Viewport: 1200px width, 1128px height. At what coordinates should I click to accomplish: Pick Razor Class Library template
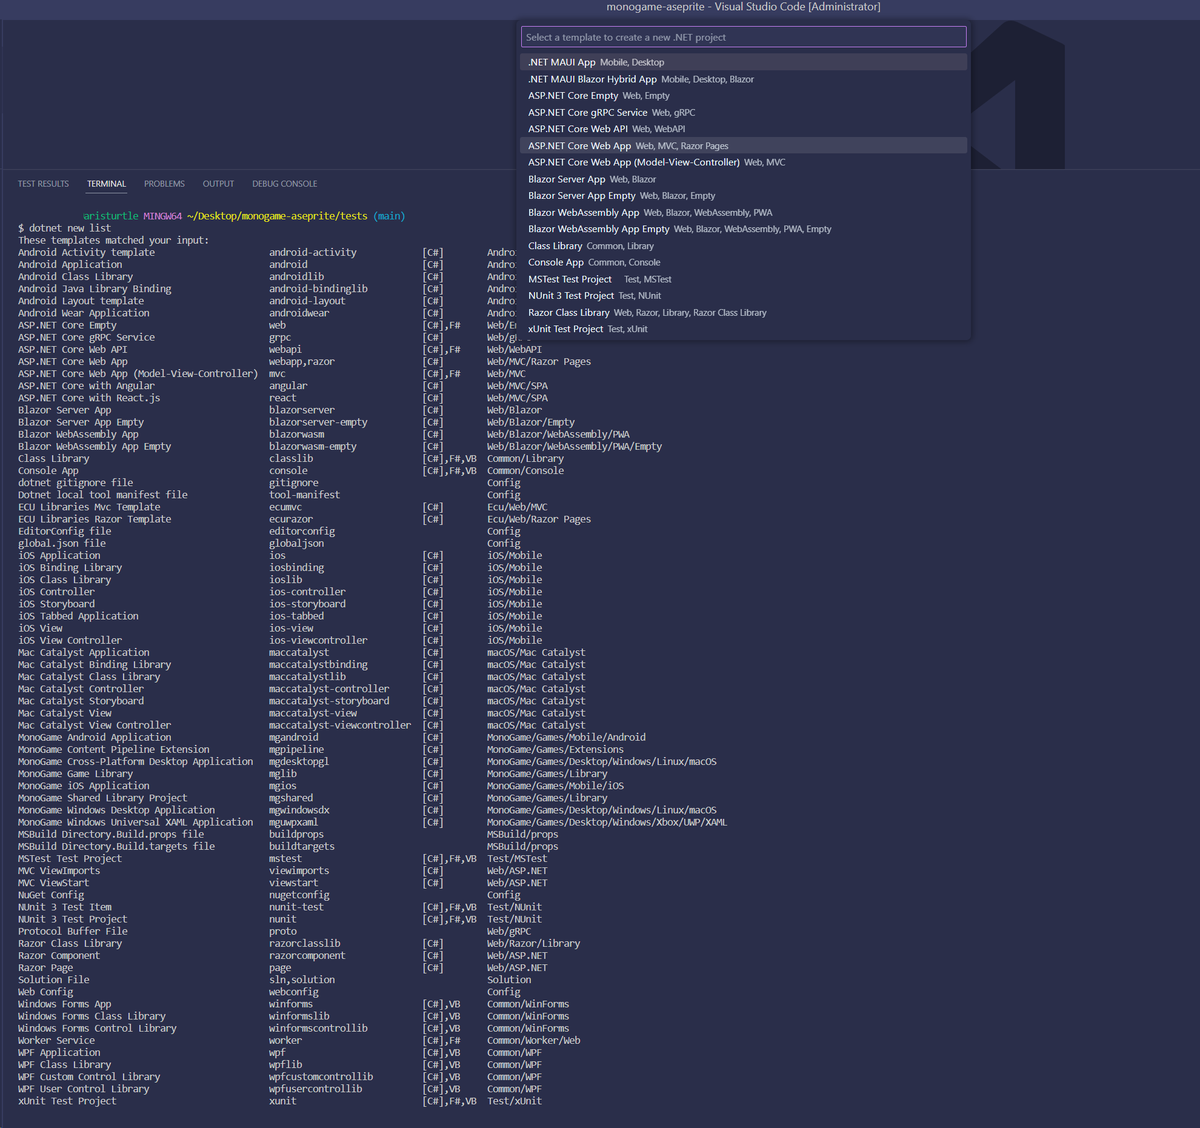(x=744, y=312)
